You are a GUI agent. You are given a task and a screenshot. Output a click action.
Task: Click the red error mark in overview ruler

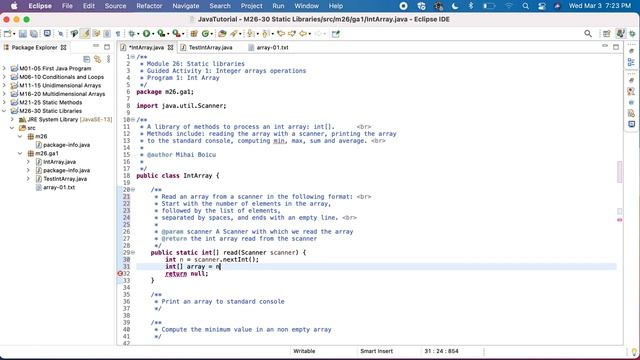pyautogui.click(x=620, y=220)
